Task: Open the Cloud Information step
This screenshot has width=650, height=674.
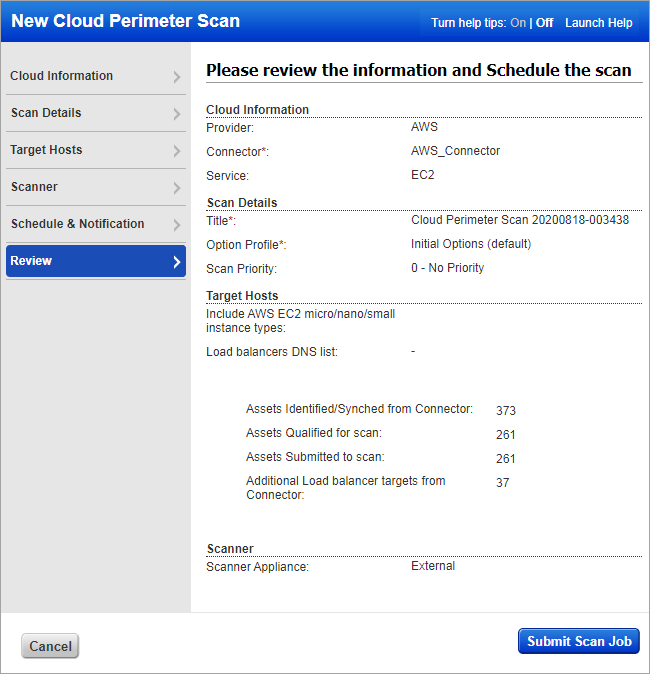Action: [x=96, y=76]
